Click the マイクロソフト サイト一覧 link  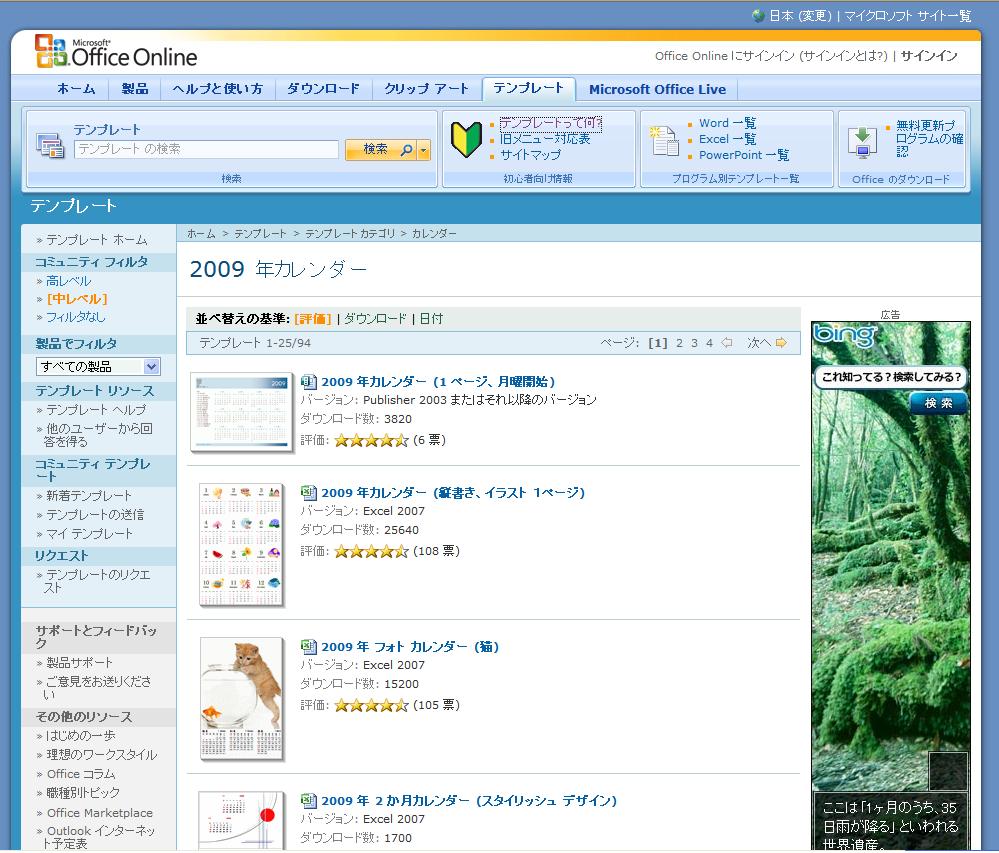click(x=908, y=15)
